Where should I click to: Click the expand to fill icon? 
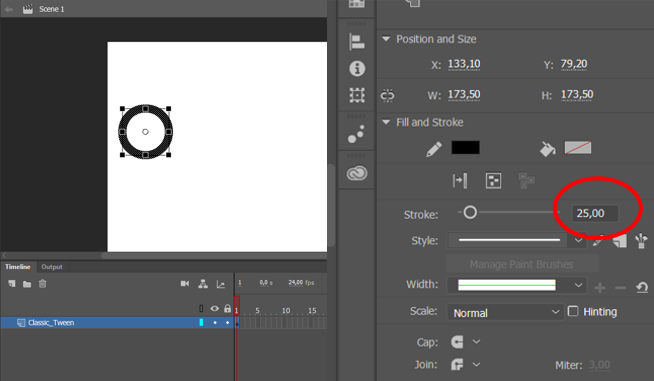[460, 181]
